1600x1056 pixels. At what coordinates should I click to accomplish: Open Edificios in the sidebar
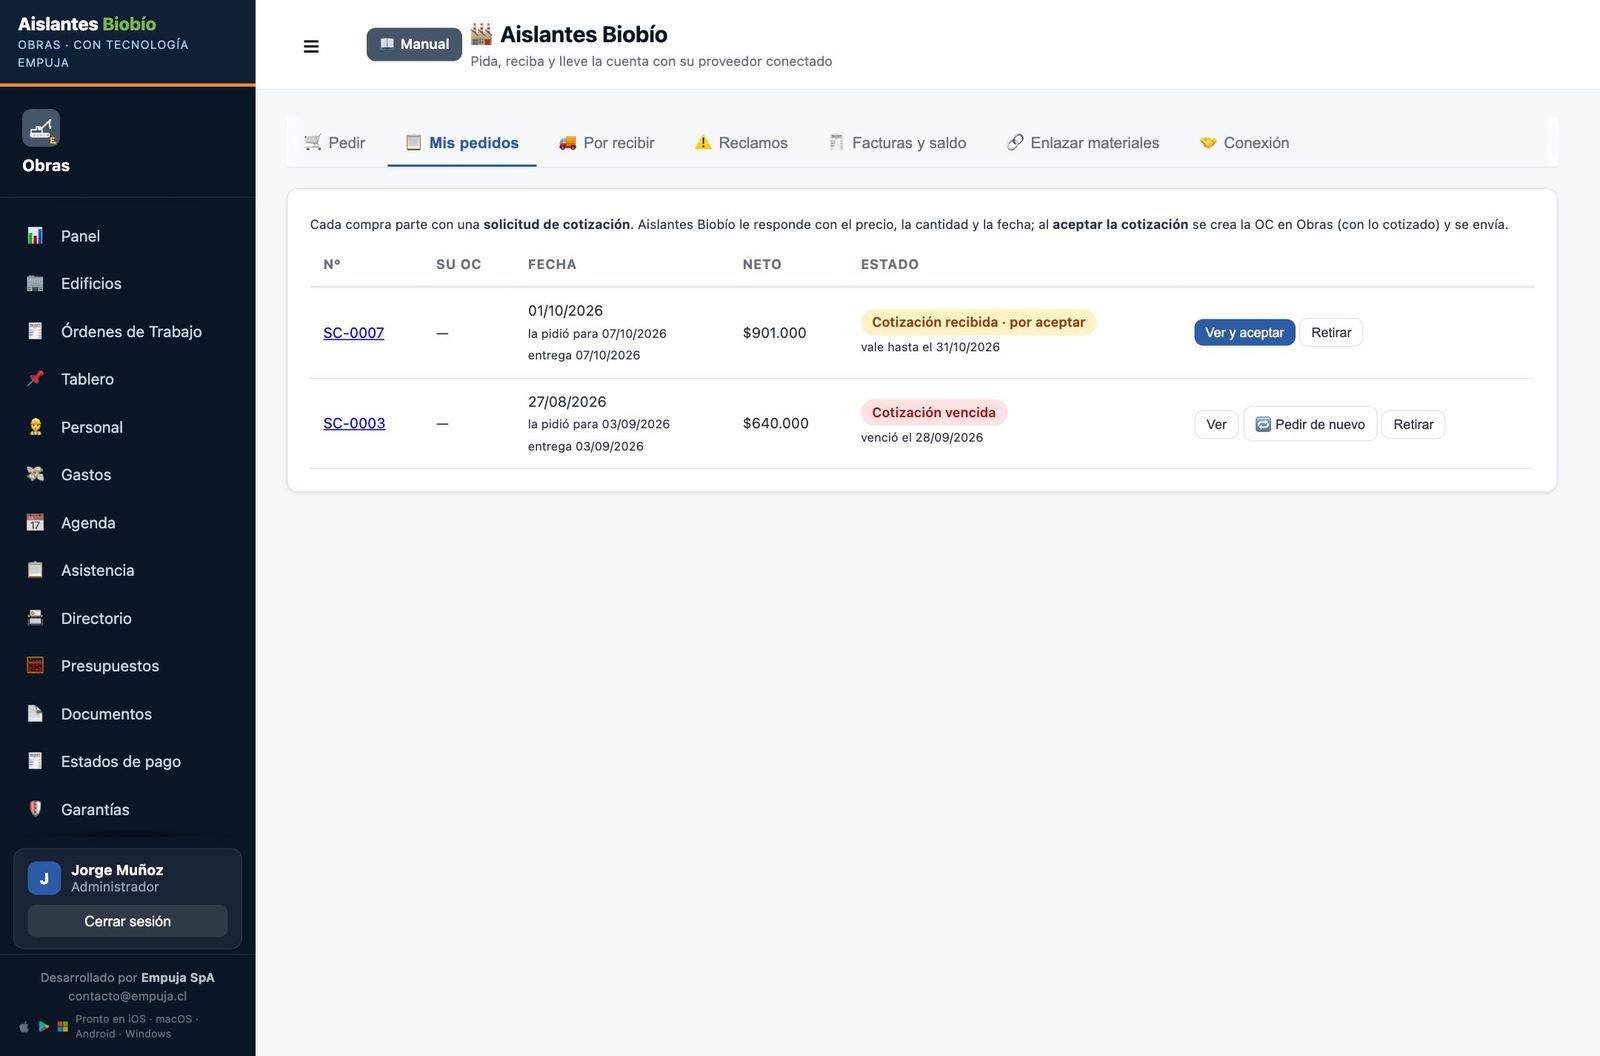(128, 283)
